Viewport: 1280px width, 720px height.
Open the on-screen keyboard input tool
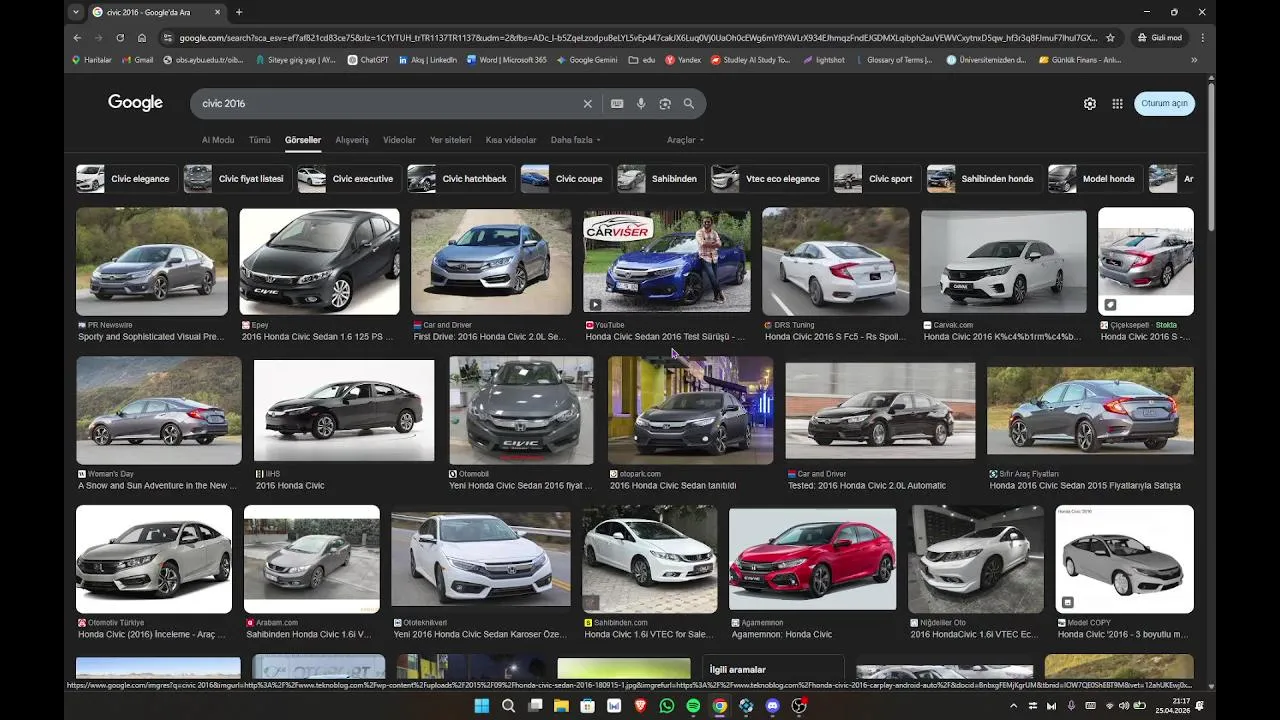pos(617,104)
